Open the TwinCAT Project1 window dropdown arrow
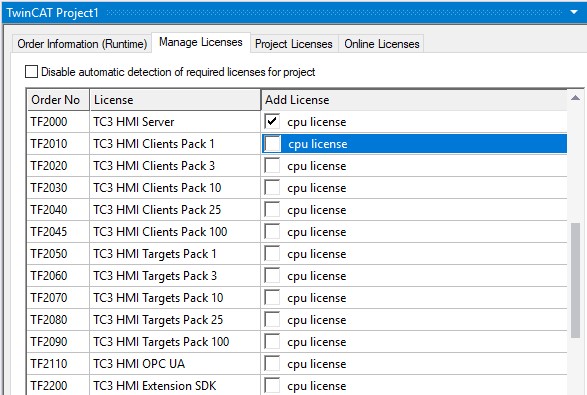Image resolution: width=587 pixels, height=395 pixels. (x=574, y=12)
